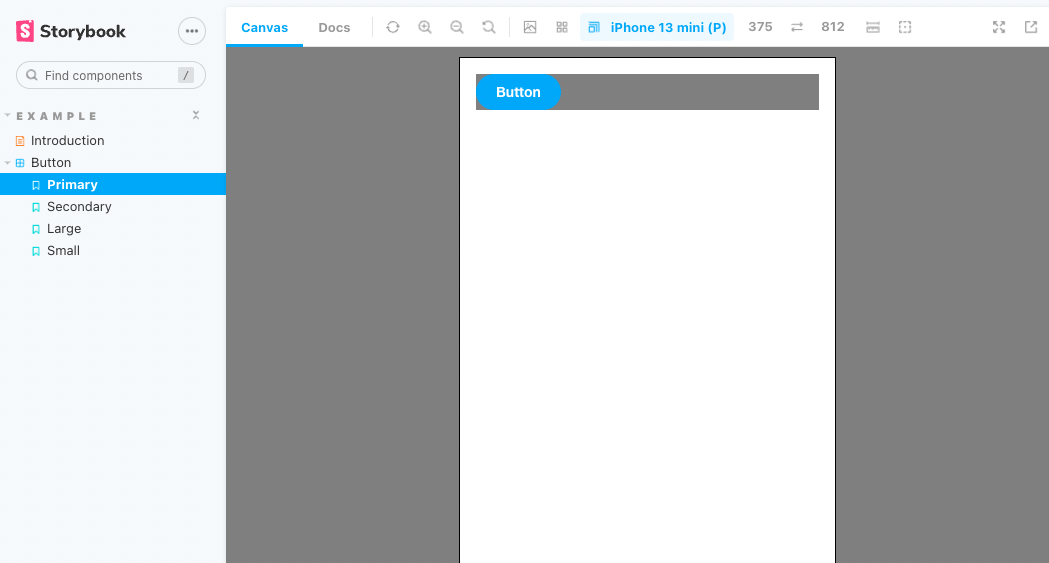
Task: Click the expand-collapse all icon beside EXAMPLE
Action: tap(196, 115)
